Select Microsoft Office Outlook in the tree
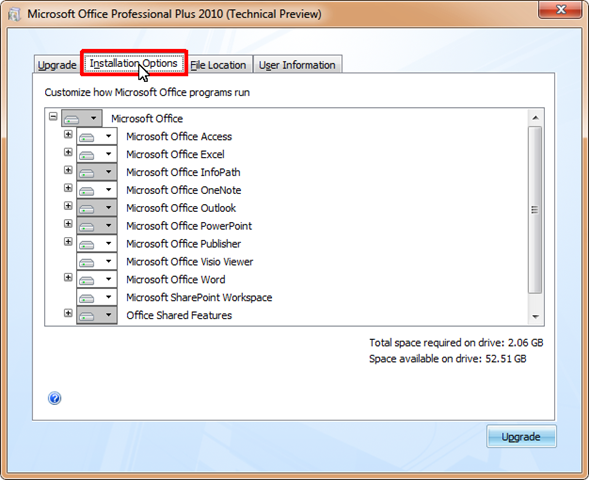Image resolution: width=589 pixels, height=480 pixels. (x=181, y=208)
